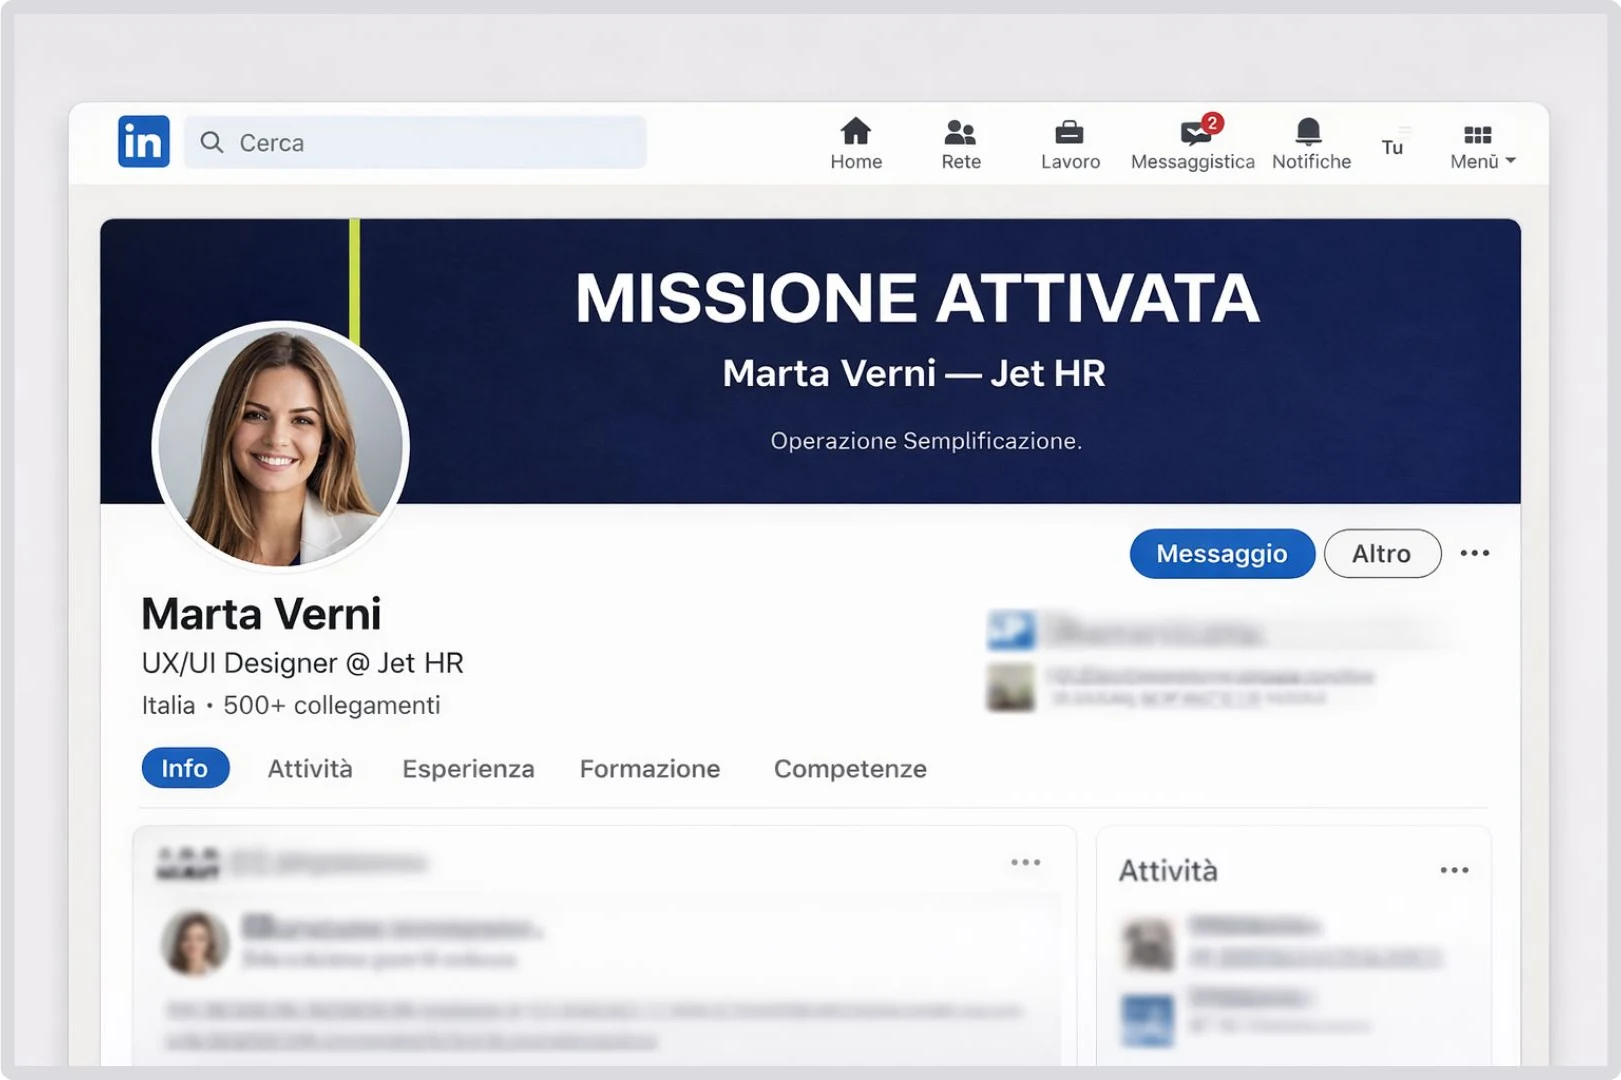Image resolution: width=1621 pixels, height=1080 pixels.
Task: View the red 2 message badge
Action: [x=1212, y=123]
